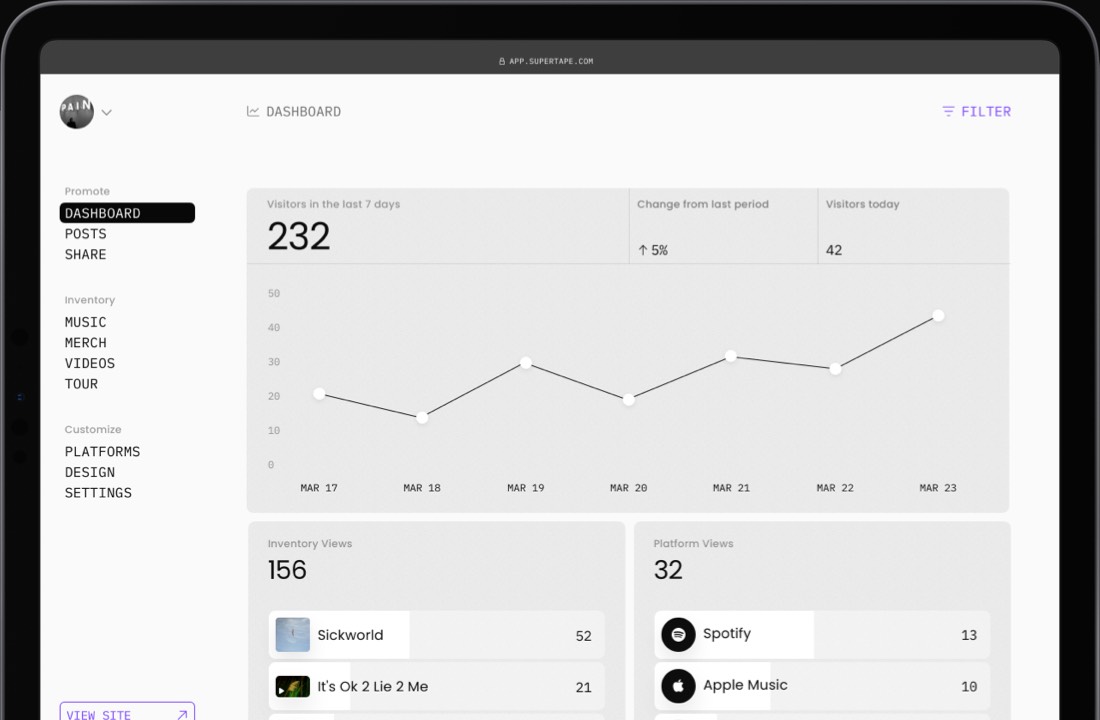Open Music inventory
This screenshot has width=1100, height=720.
click(x=86, y=322)
